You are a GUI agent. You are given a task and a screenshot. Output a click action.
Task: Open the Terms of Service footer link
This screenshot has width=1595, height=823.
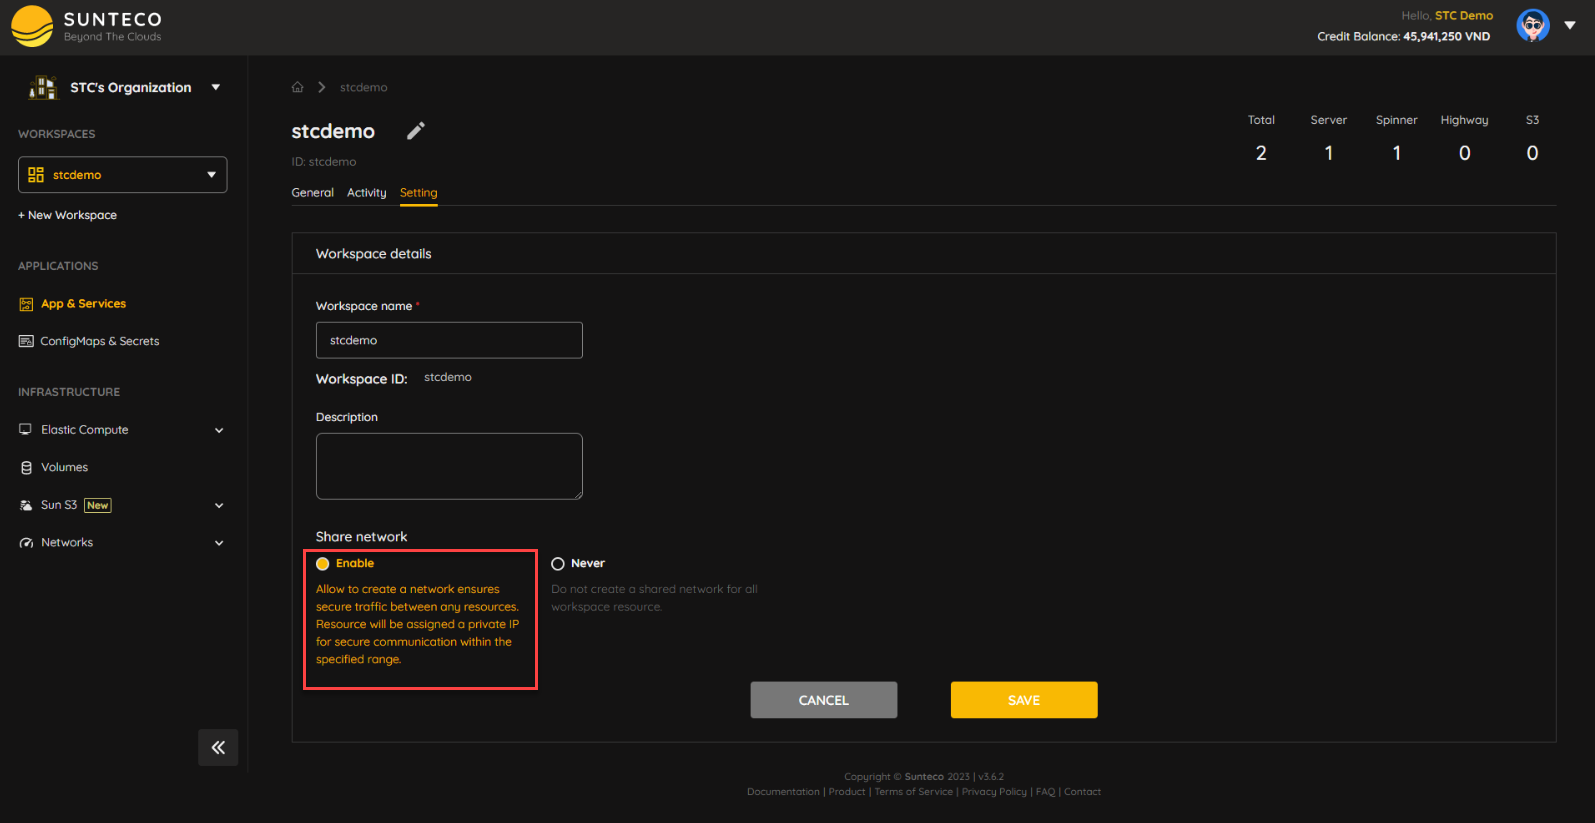[914, 792]
